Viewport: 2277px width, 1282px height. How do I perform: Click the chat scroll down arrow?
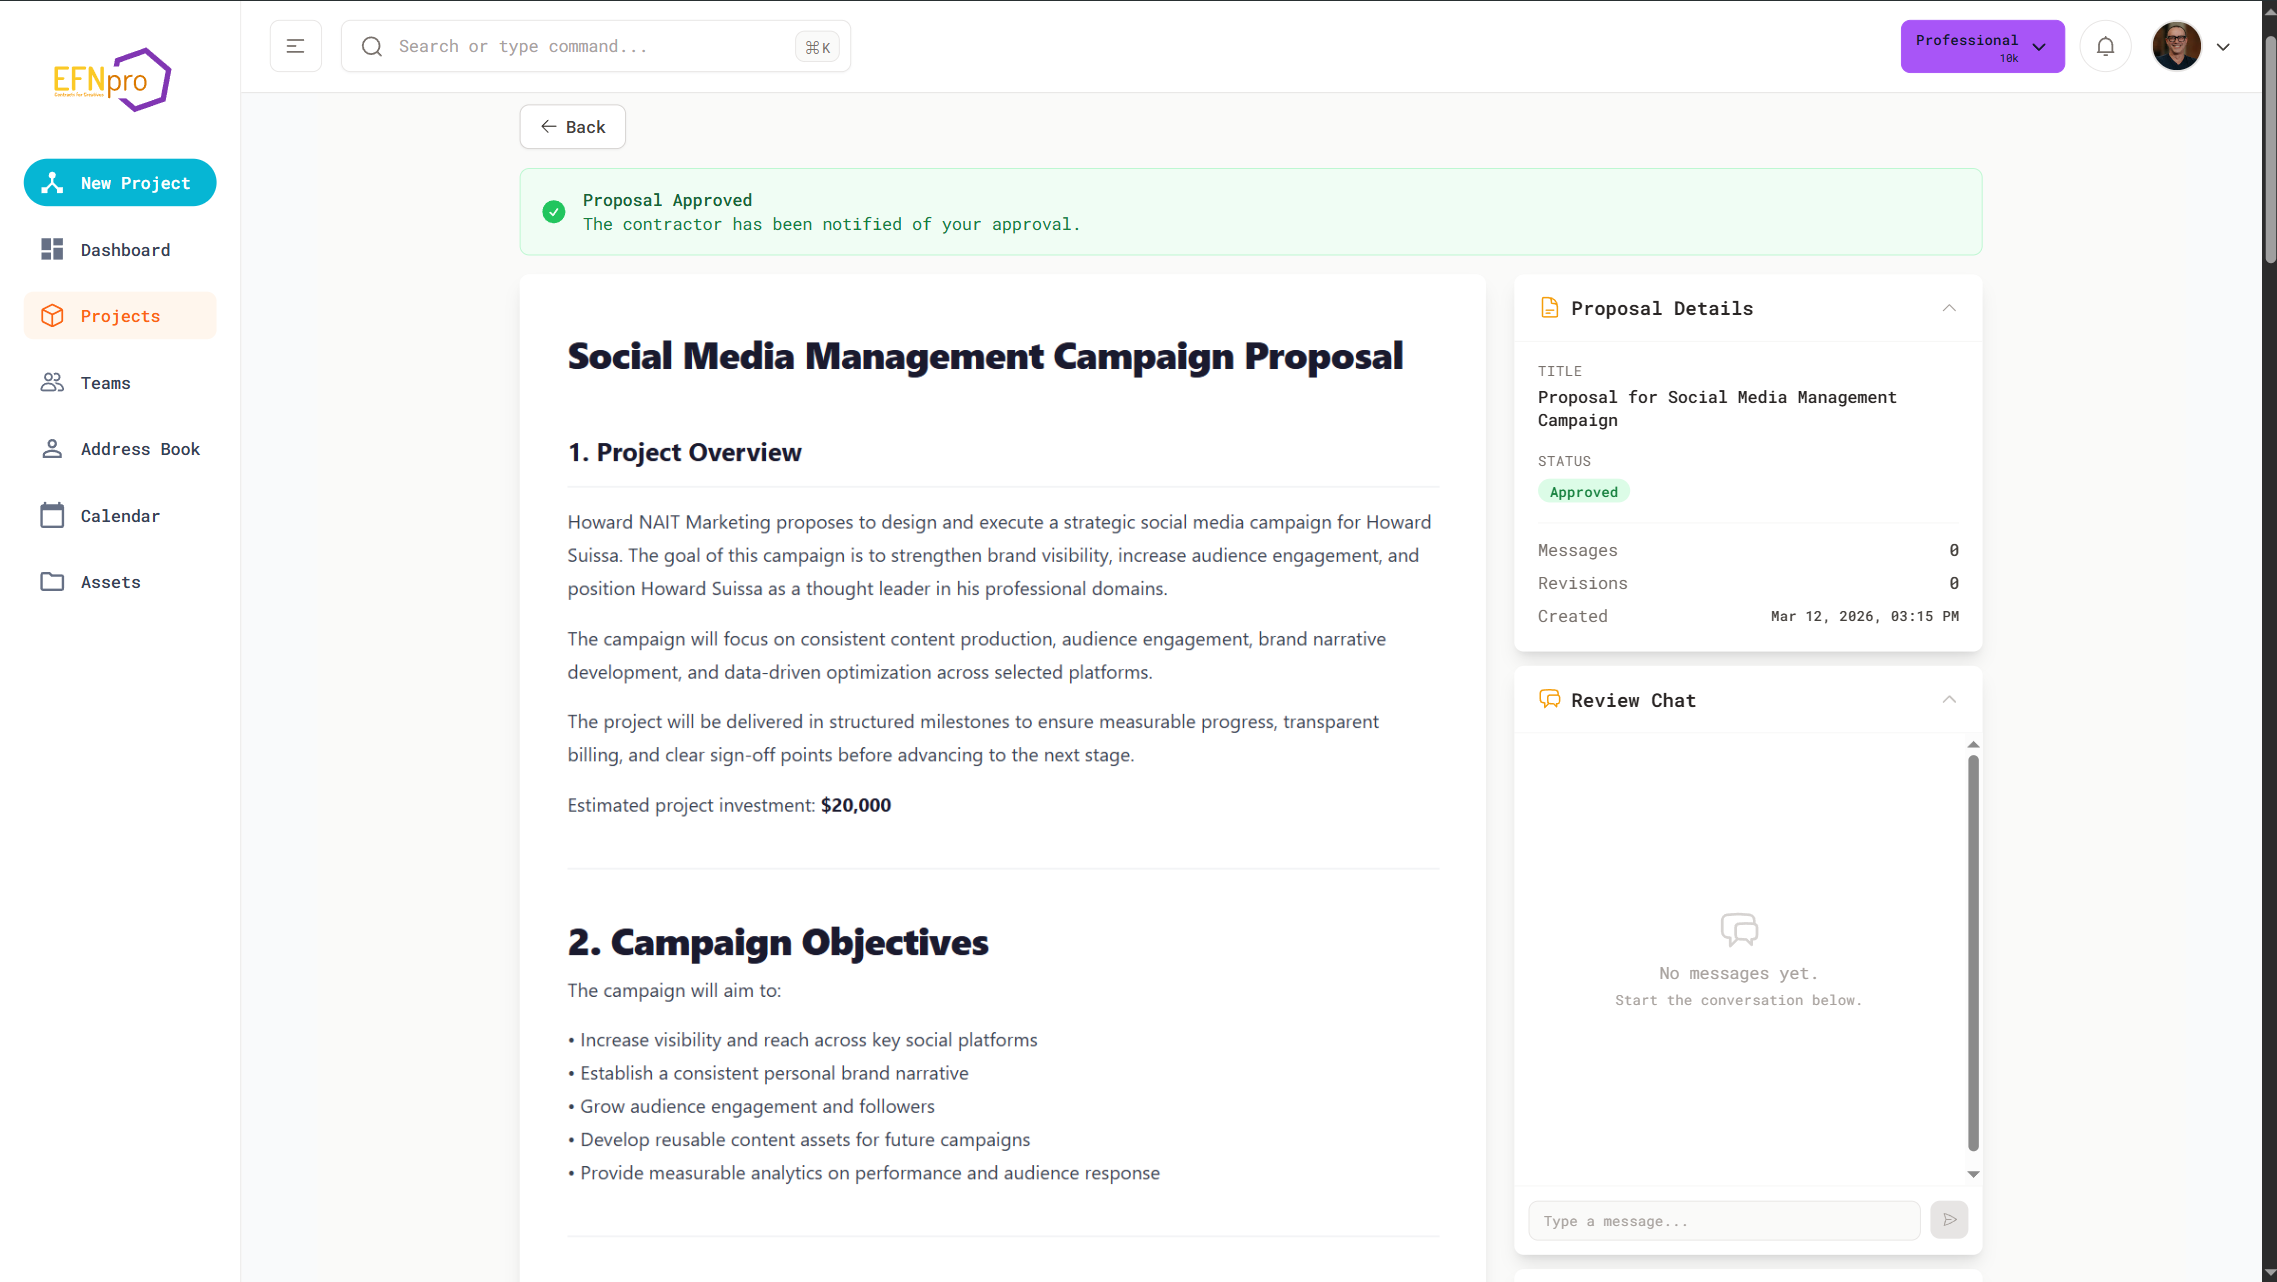[1973, 1174]
